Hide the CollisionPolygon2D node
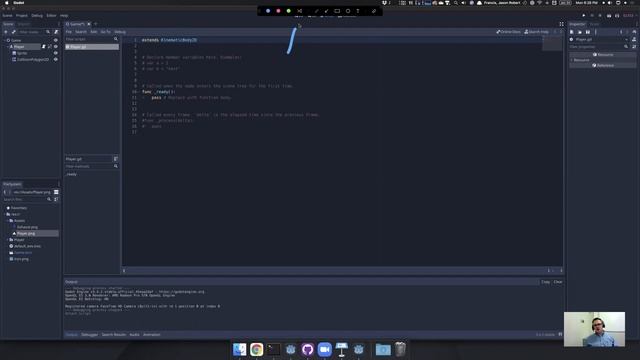The height and width of the screenshot is (360, 640). (x=56, y=60)
